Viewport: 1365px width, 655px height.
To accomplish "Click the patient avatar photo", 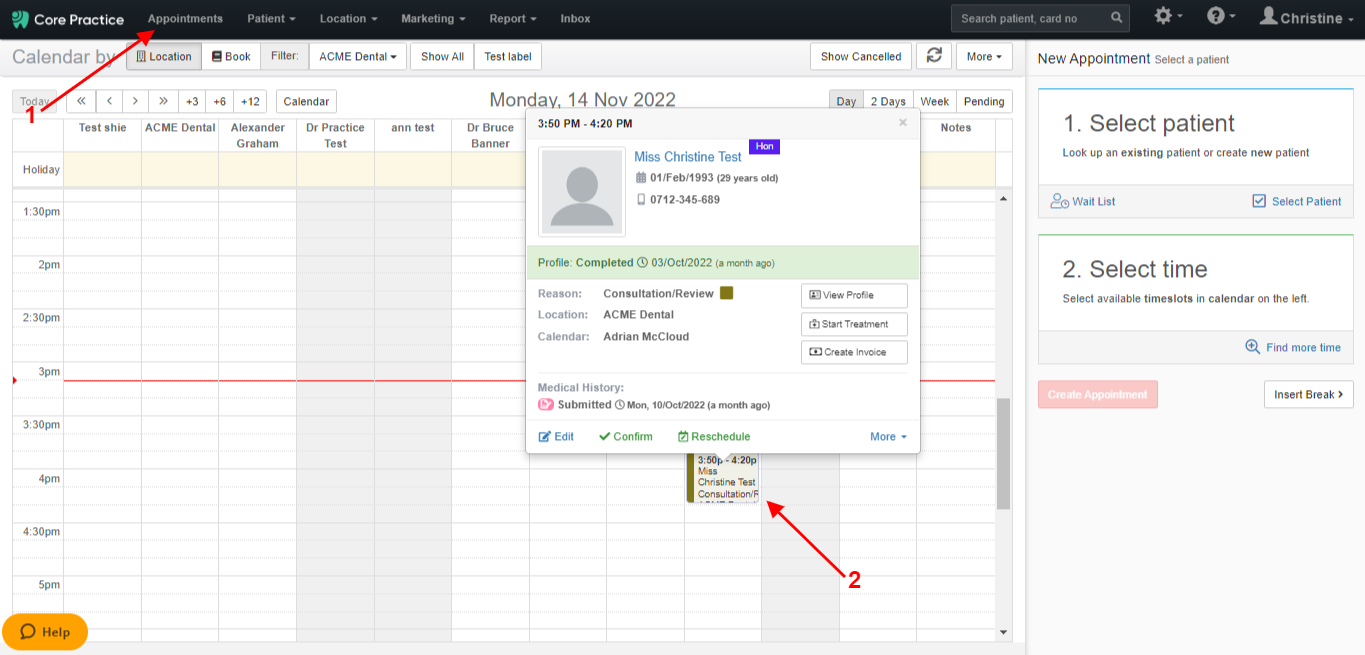I will [x=582, y=192].
